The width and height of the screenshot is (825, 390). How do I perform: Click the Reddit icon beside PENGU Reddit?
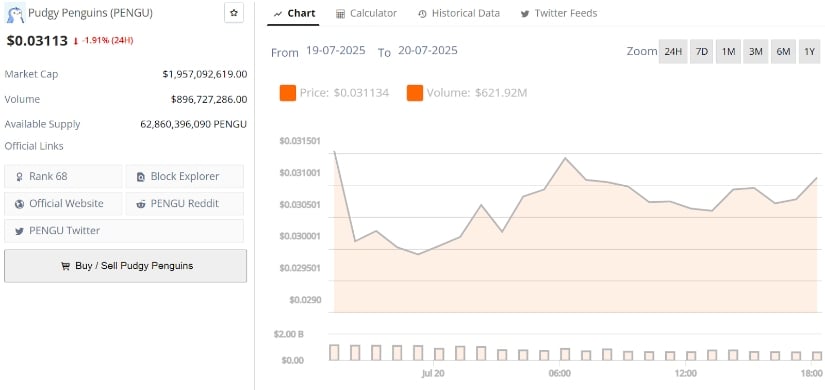140,204
